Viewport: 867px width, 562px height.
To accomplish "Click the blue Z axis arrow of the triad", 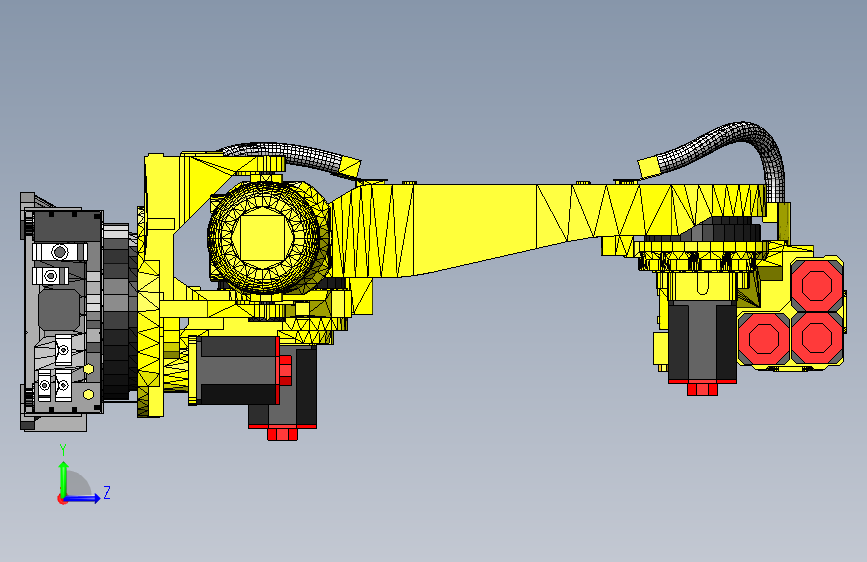I will pyautogui.click(x=84, y=498).
